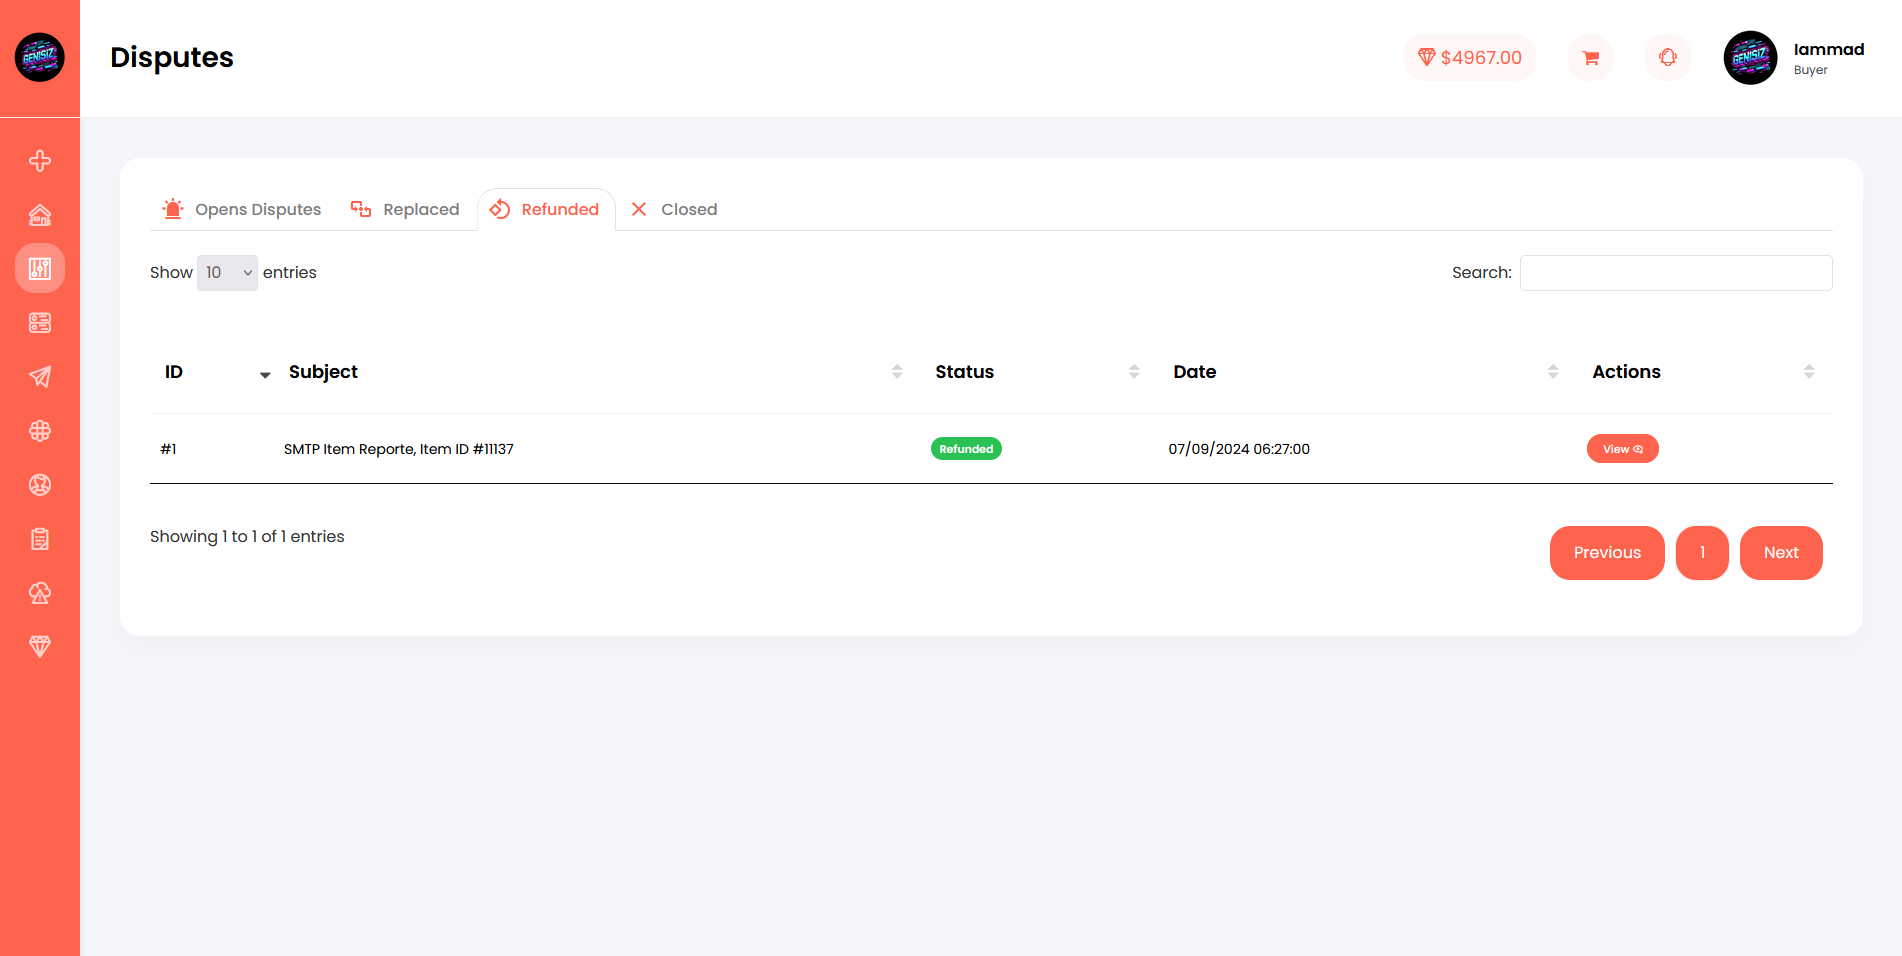1902x956 pixels.
Task: Open the server list sidebar icon
Action: click(40, 323)
